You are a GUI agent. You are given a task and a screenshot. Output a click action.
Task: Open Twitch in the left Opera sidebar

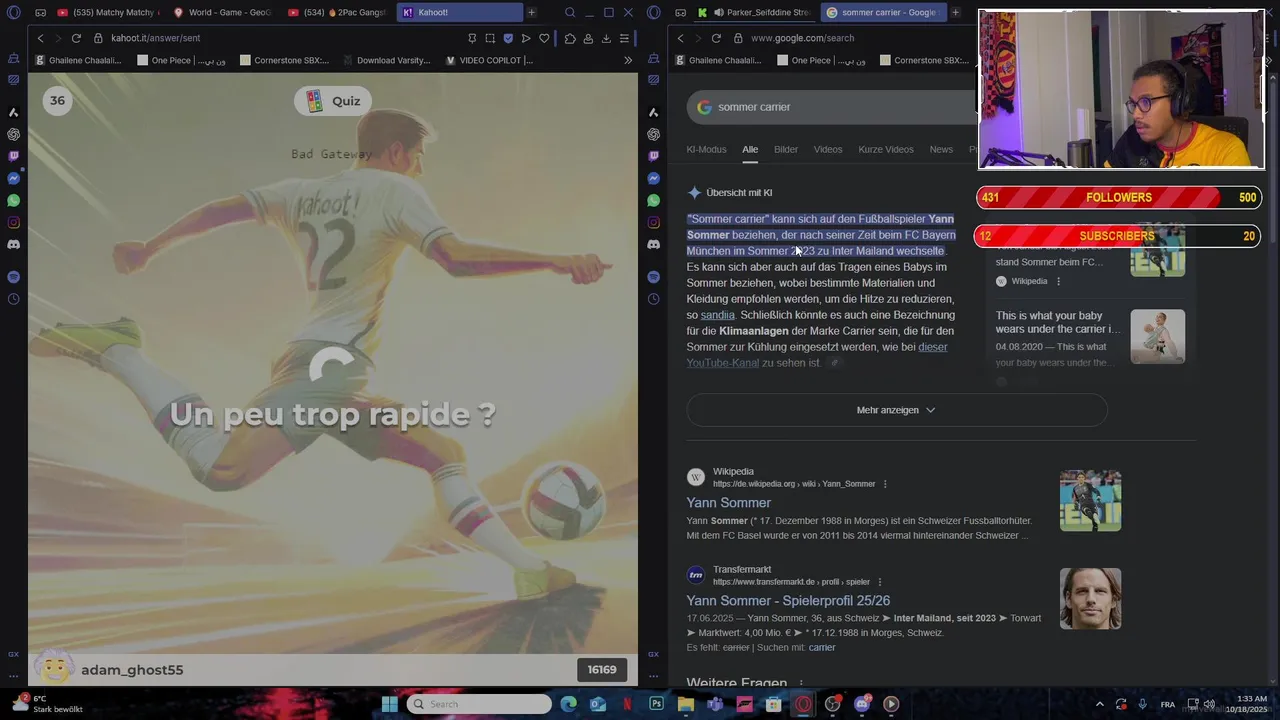click(13, 156)
